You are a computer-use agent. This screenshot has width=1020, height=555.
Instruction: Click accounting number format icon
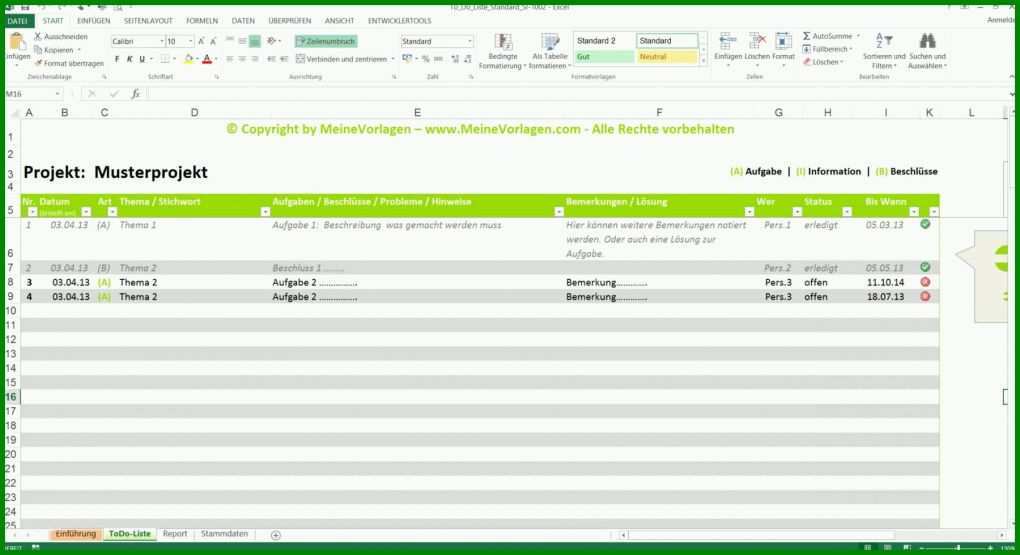(407, 59)
